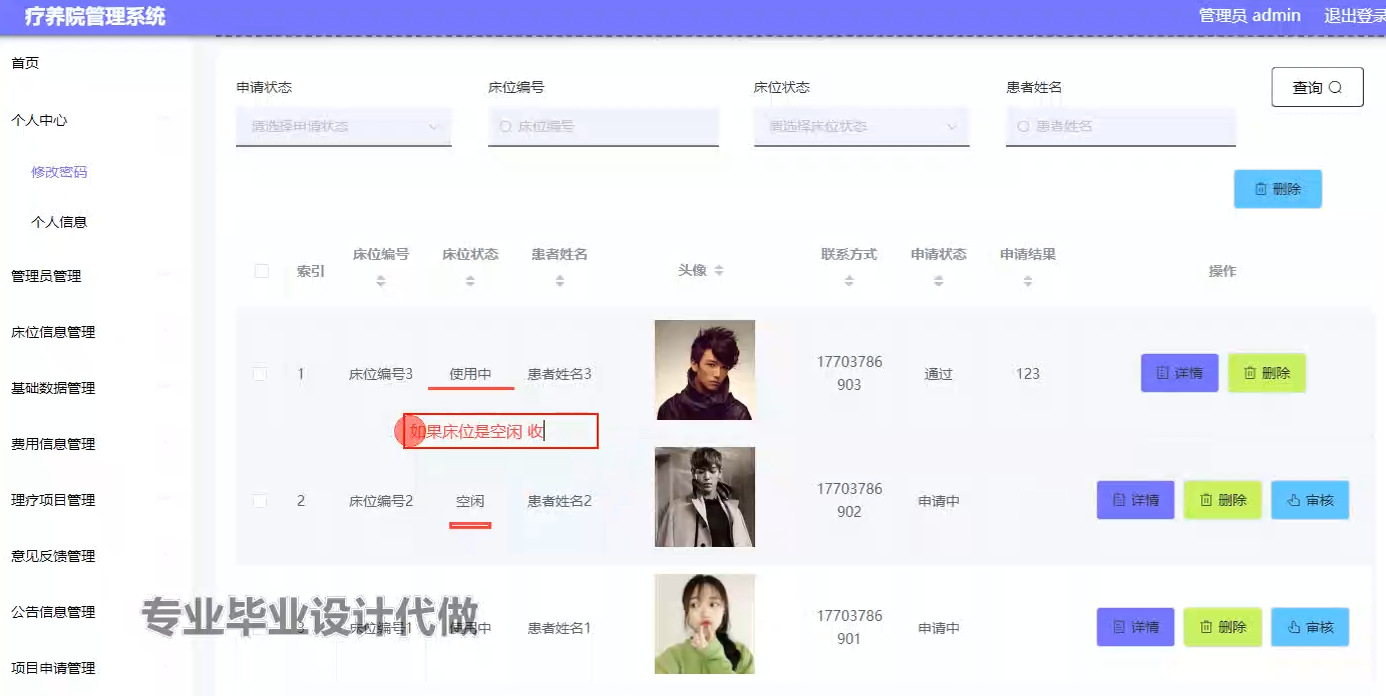
Task: Sort by 床位编号 column sort arrows
Action: click(x=380, y=282)
